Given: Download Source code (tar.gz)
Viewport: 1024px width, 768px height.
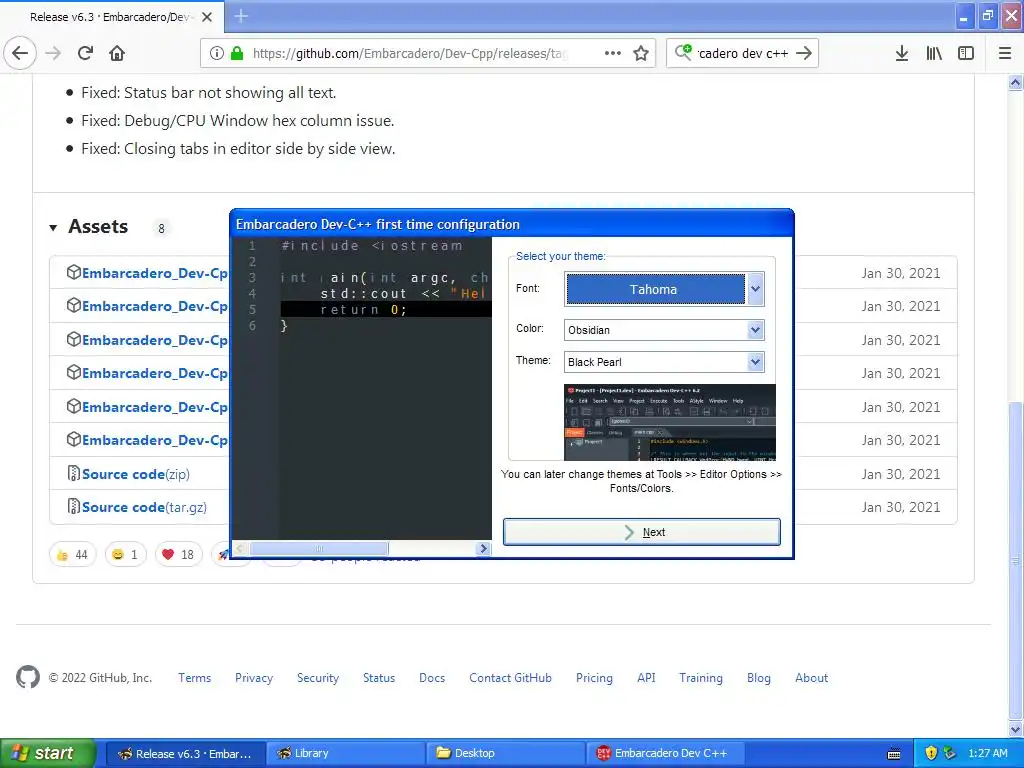Looking at the screenshot, I should coord(144,507).
